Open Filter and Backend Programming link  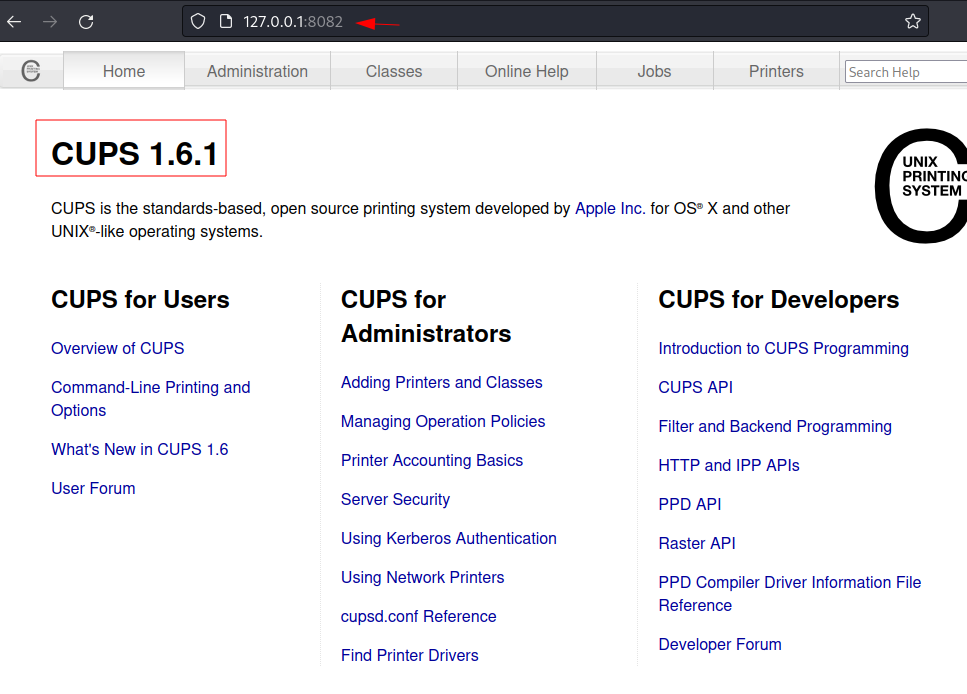click(775, 426)
